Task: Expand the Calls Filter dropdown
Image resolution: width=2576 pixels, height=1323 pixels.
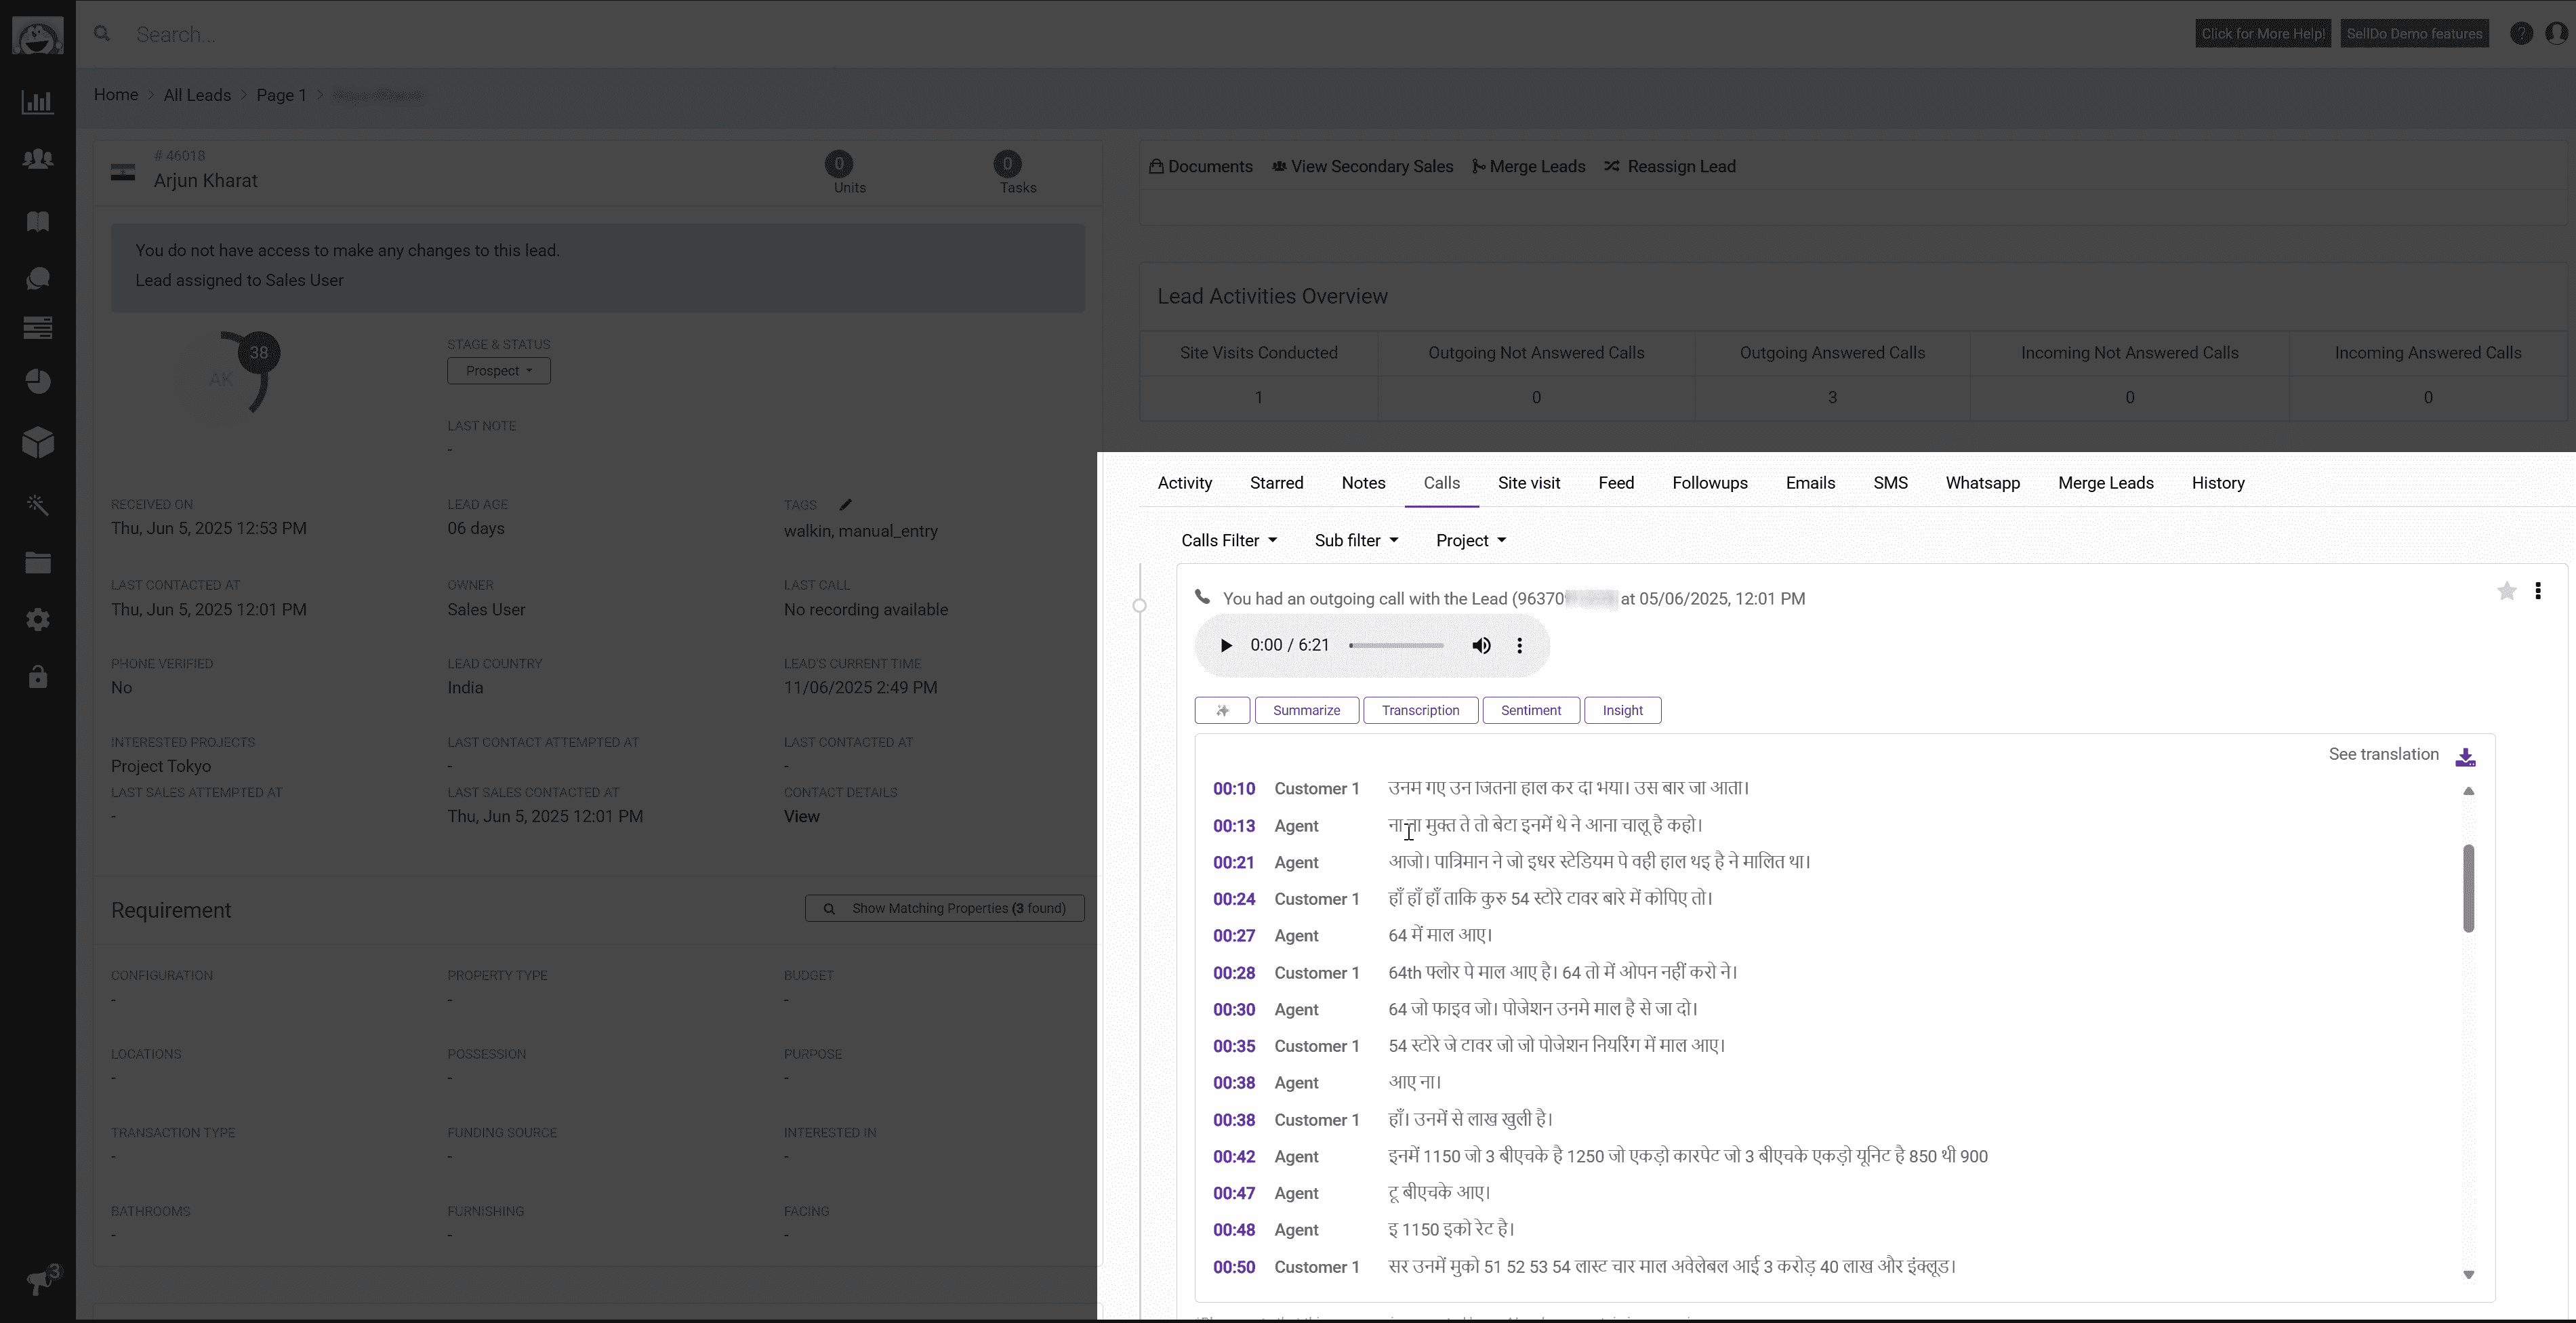Action: tap(1229, 541)
